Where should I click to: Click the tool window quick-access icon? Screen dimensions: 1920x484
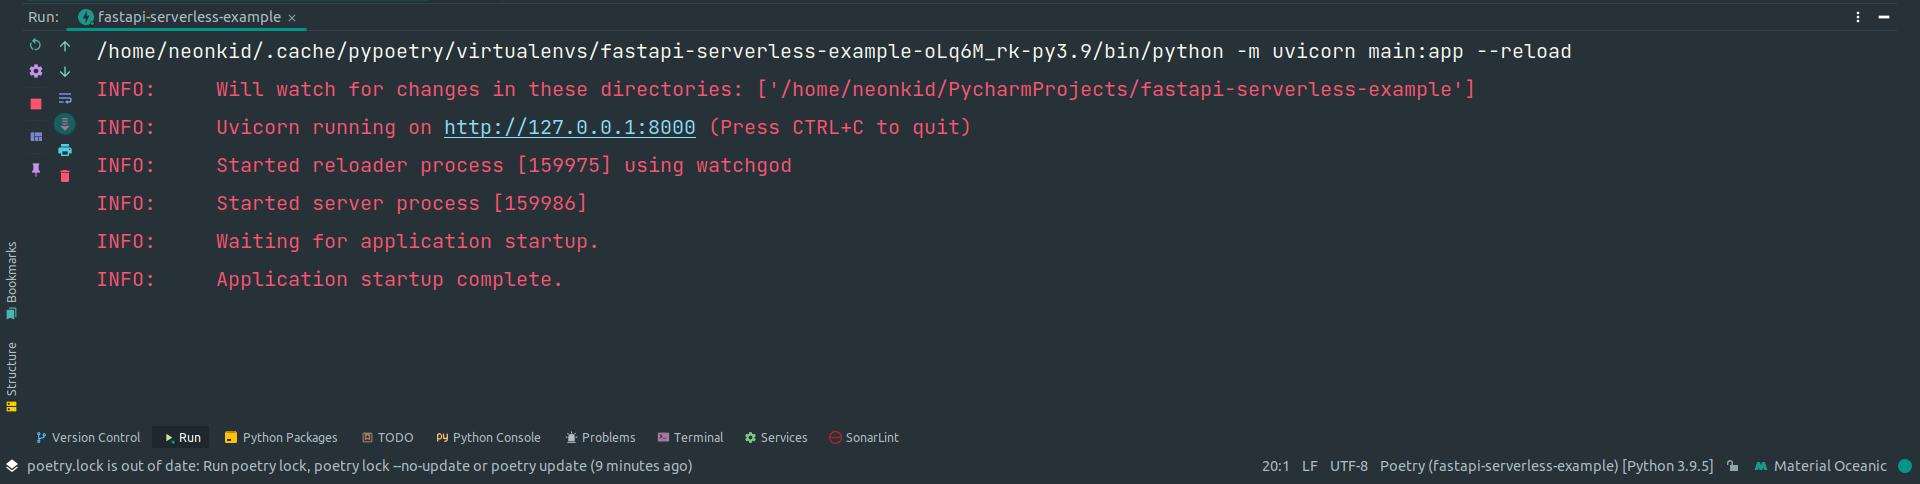12,466
